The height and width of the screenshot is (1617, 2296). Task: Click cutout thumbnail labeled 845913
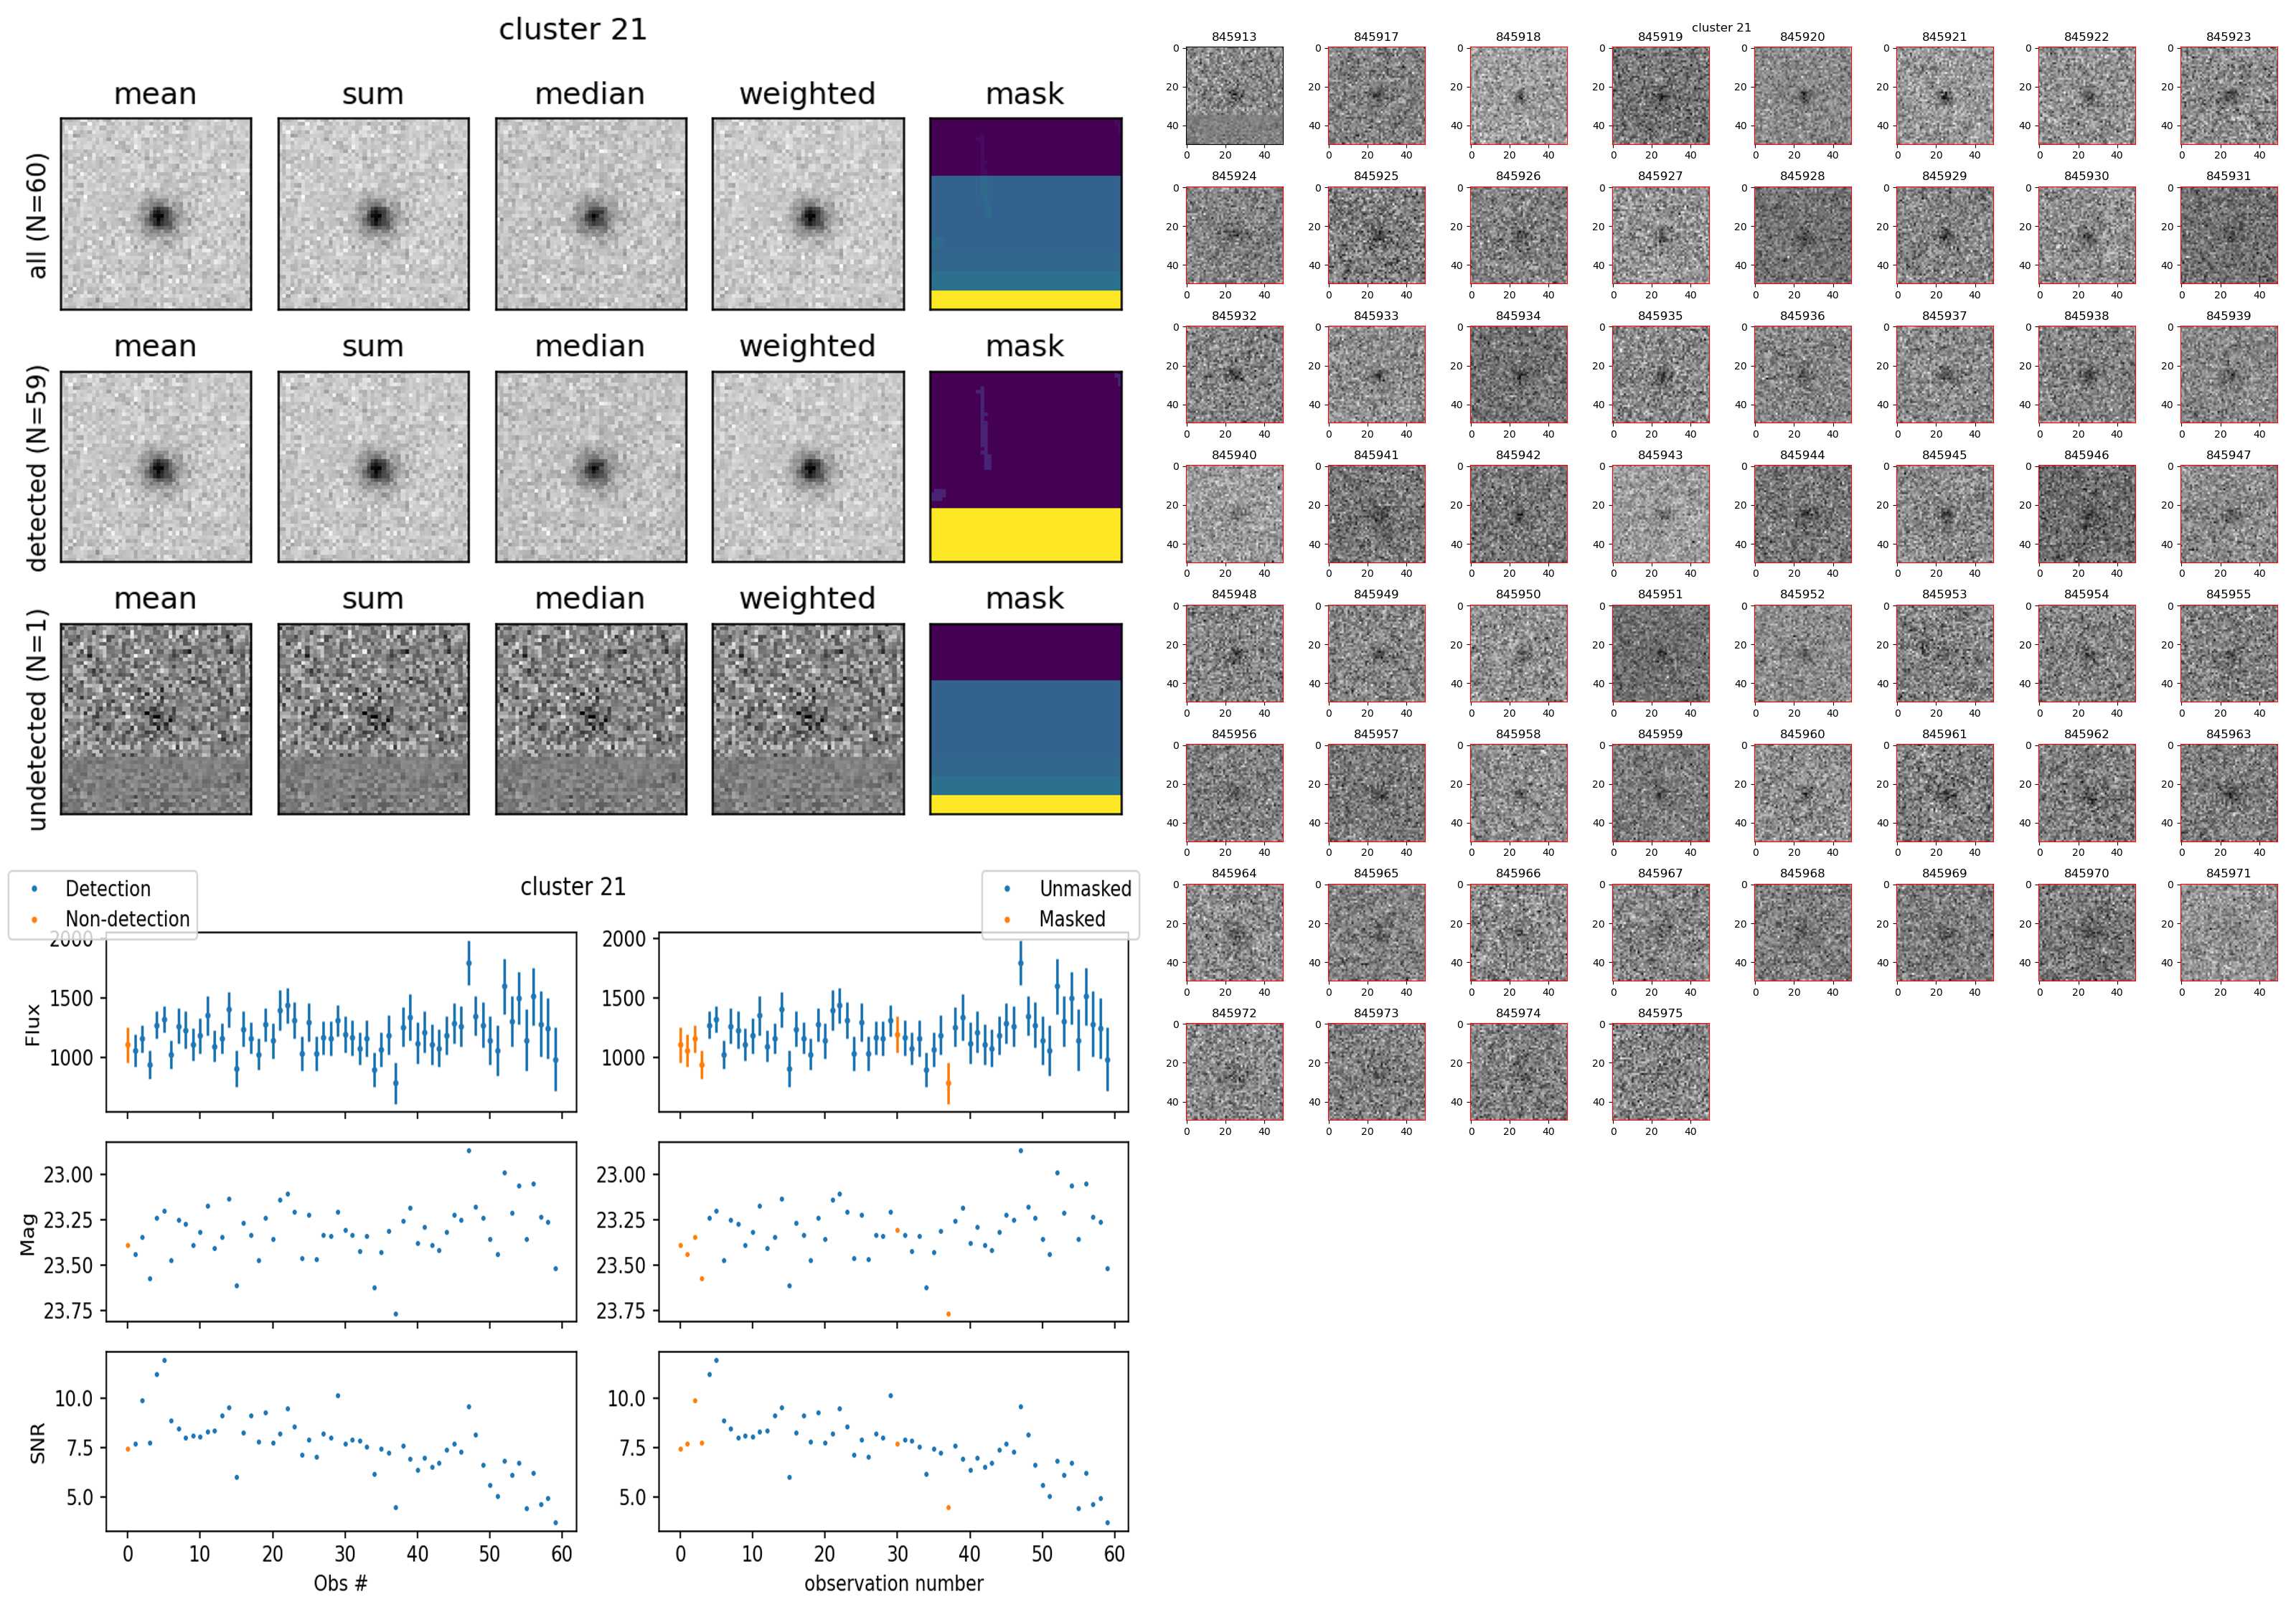coord(1234,96)
